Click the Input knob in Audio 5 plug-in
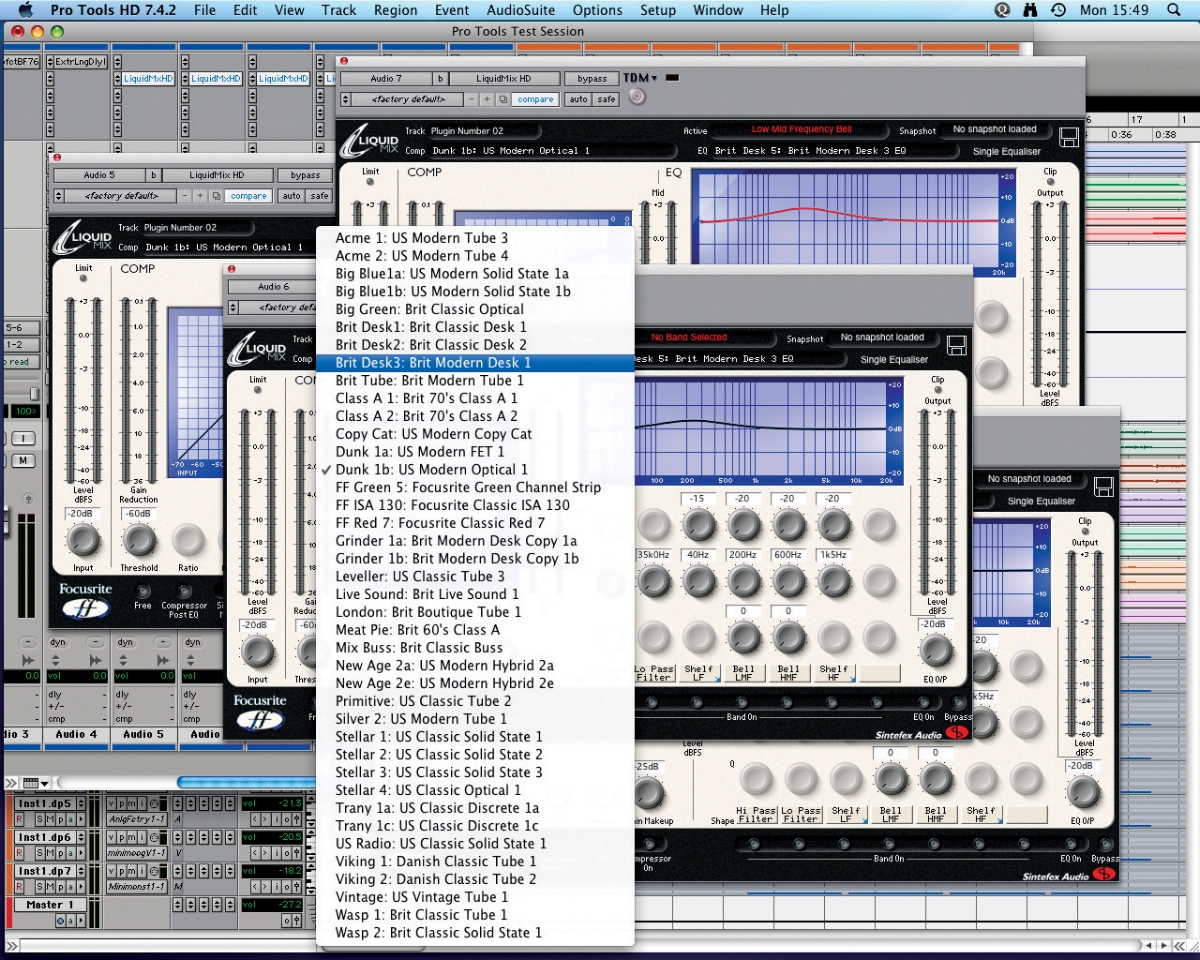This screenshot has height=960, width=1200. 82,541
